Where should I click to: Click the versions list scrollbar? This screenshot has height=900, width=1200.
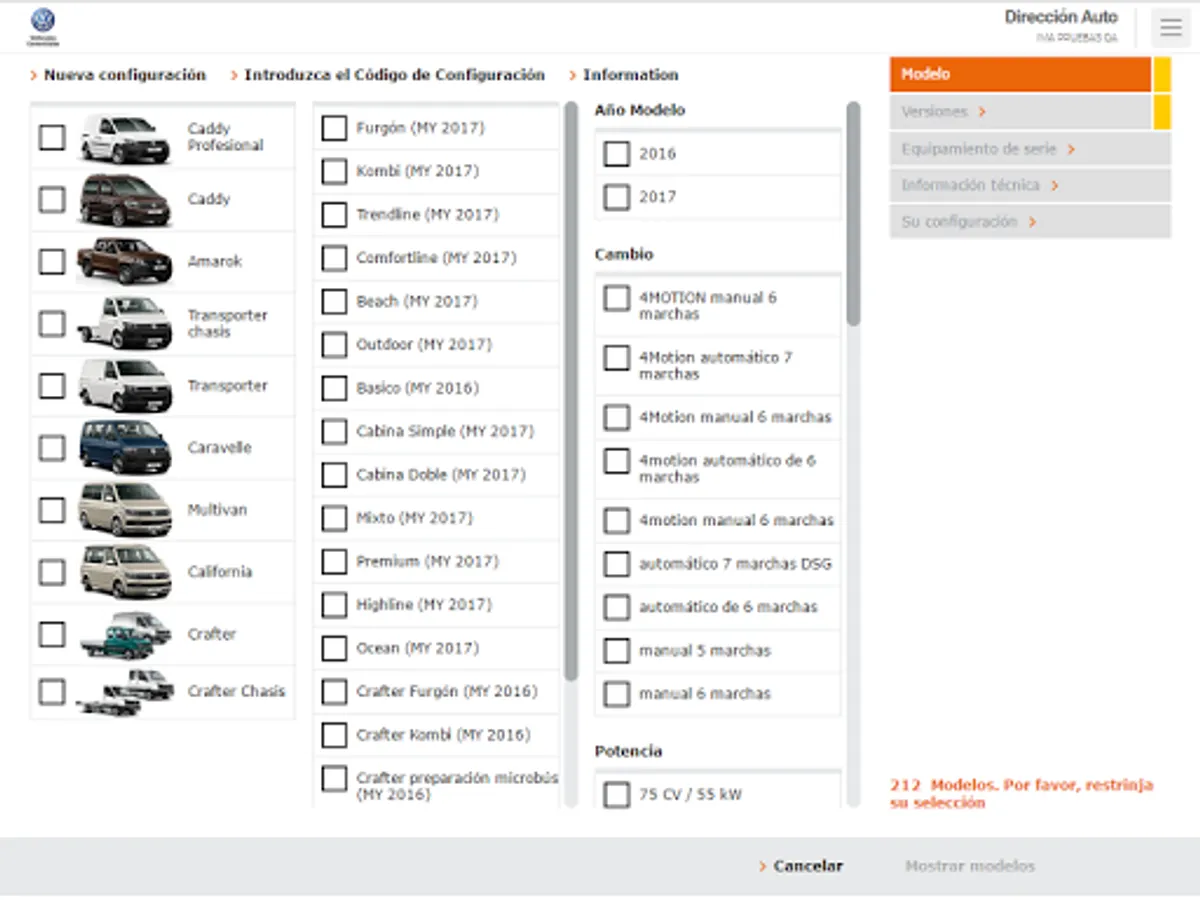tap(571, 390)
